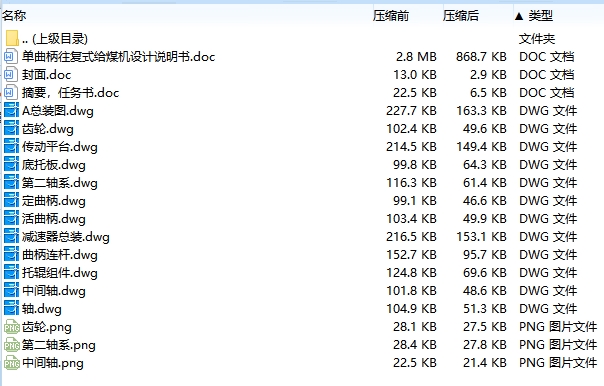604x386 pixels.
Task: Select the file name 曲柄连杆.dwg
Action: click(60, 255)
